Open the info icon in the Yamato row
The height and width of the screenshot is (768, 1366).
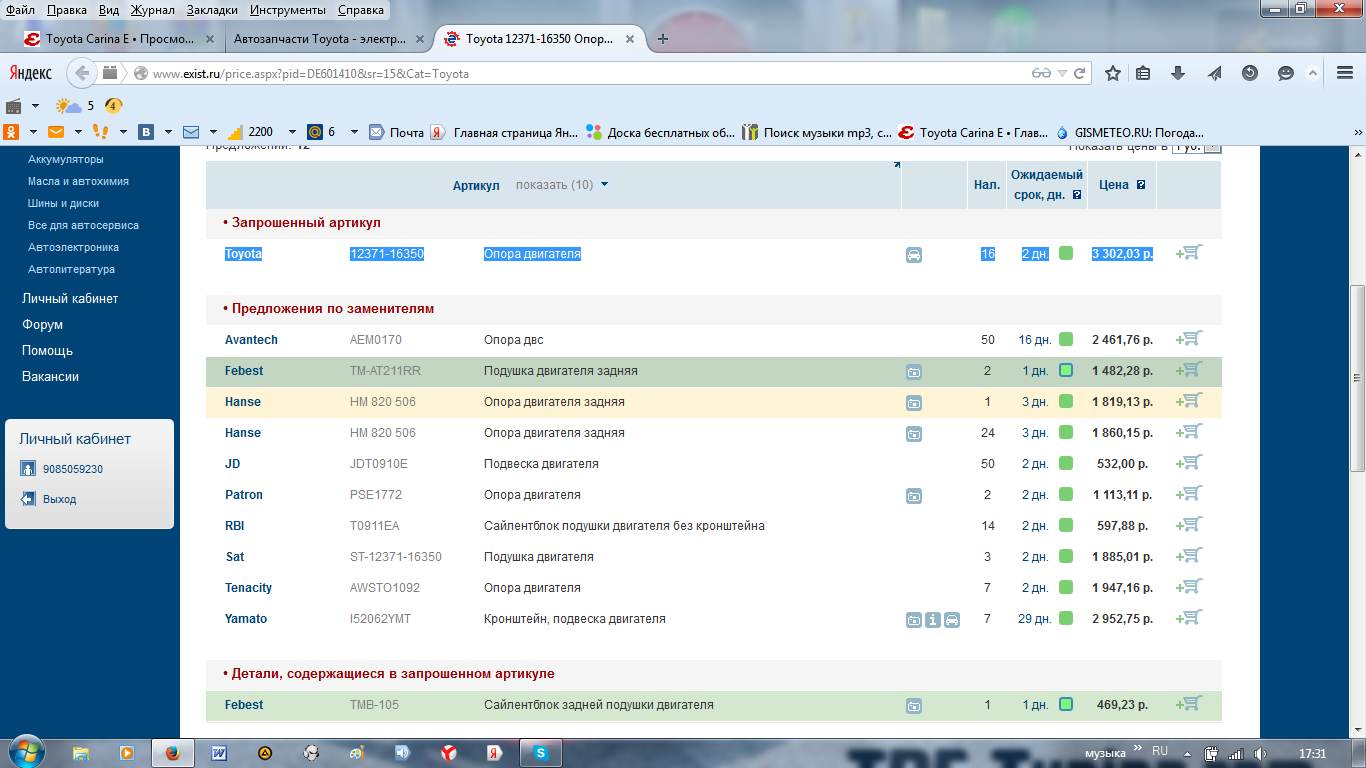932,620
